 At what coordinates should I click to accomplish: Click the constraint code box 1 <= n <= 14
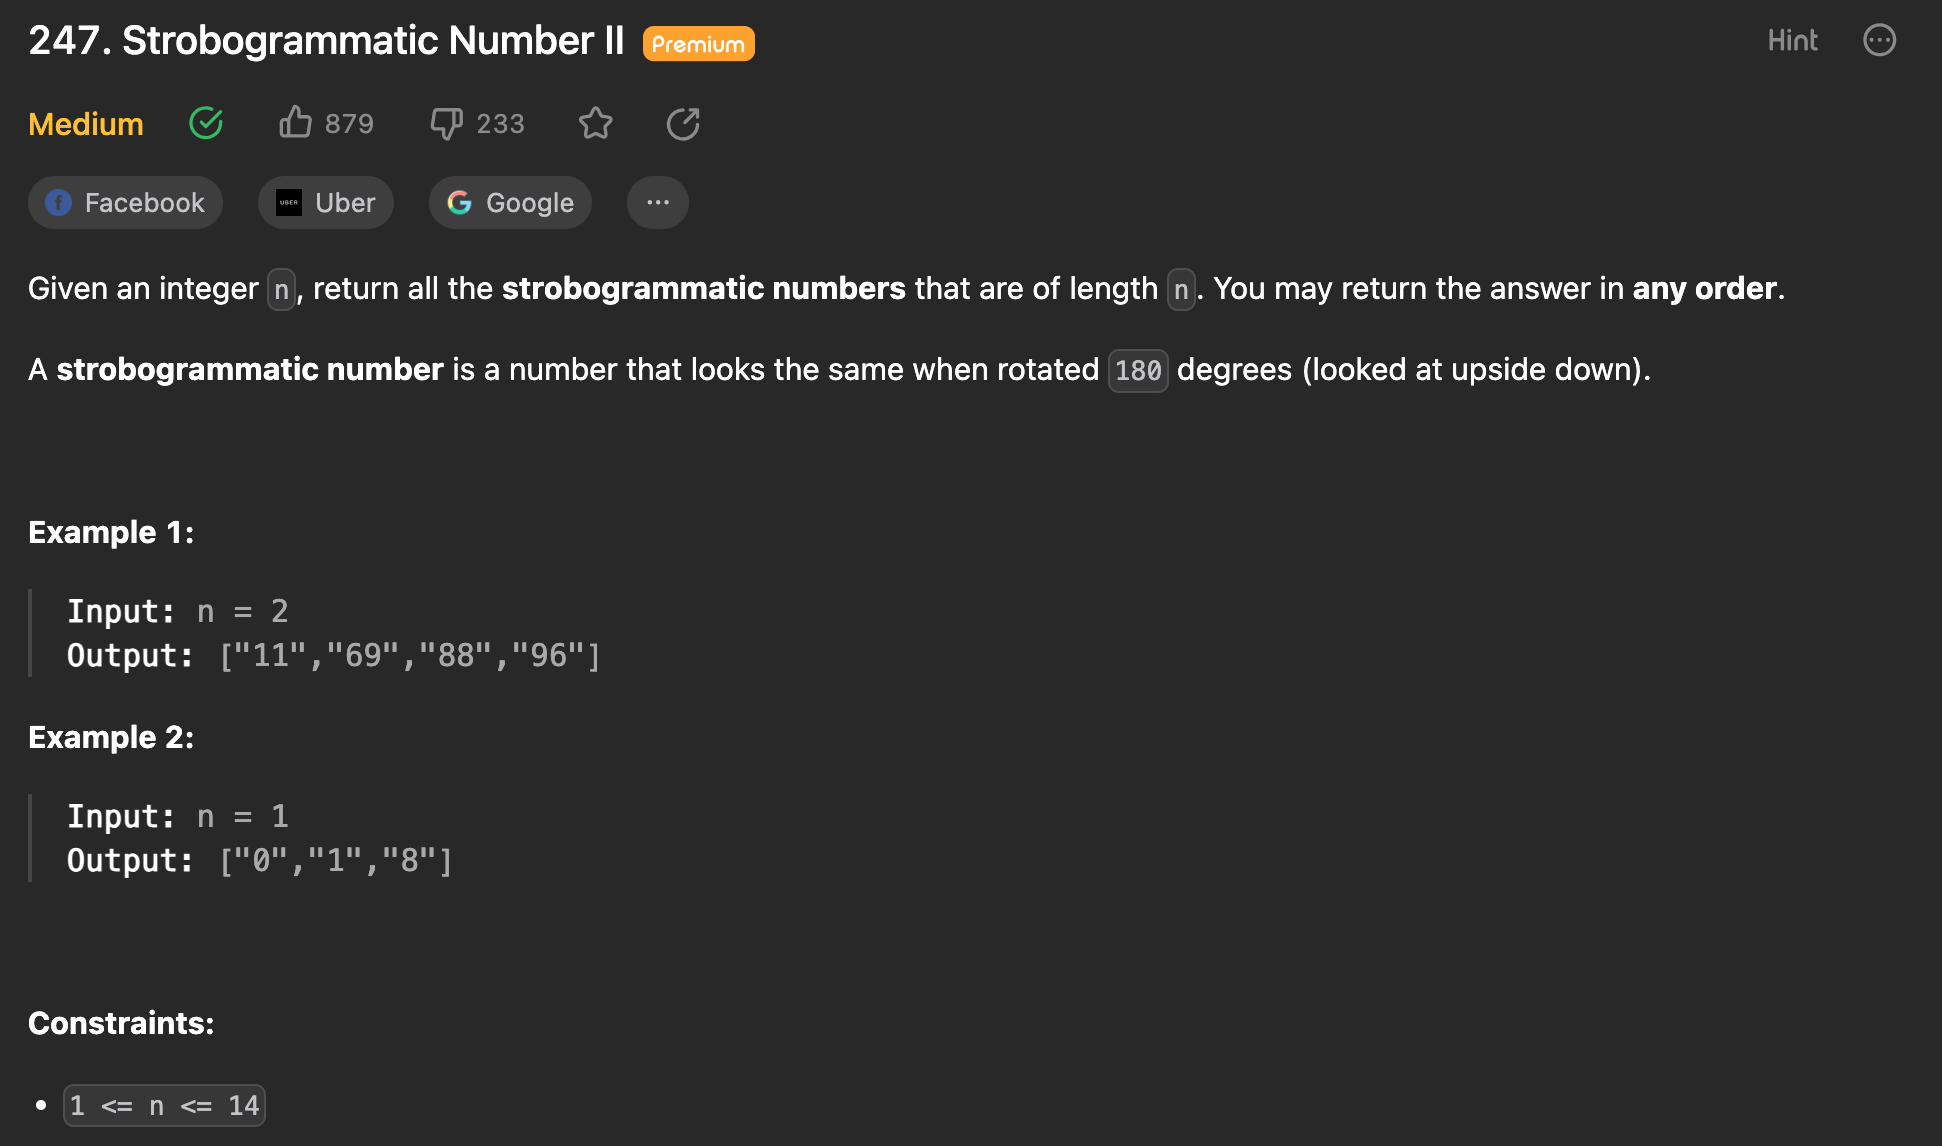(x=164, y=1105)
